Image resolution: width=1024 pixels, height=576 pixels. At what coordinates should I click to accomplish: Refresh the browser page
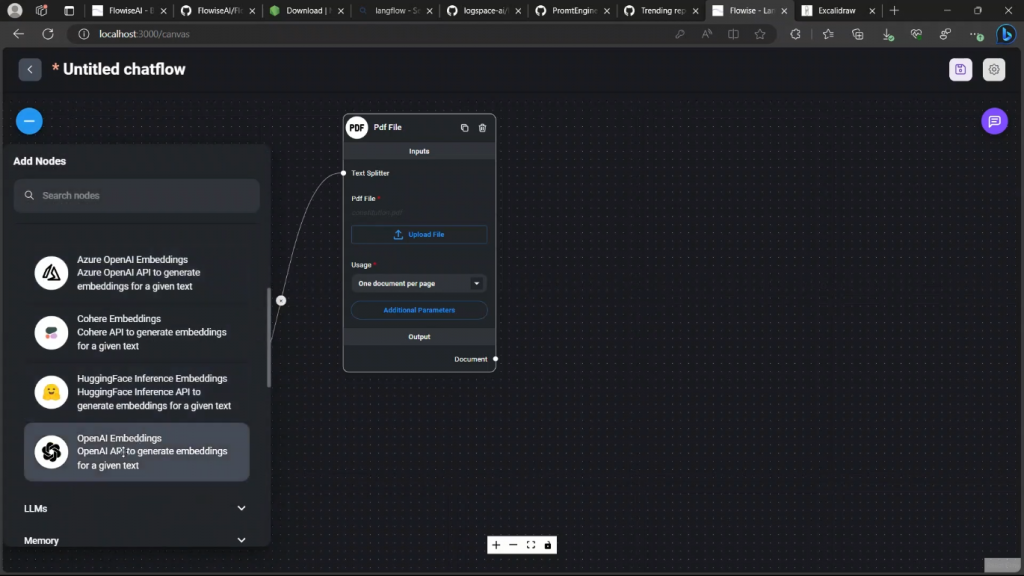pyautogui.click(x=48, y=34)
